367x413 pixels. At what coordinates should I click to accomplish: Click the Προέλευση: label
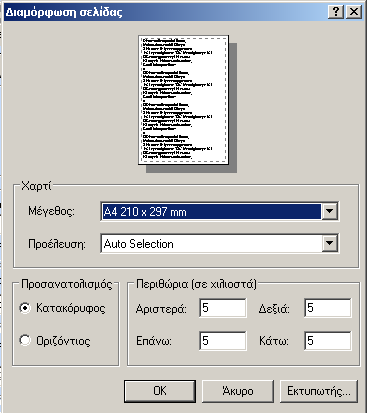click(x=57, y=244)
